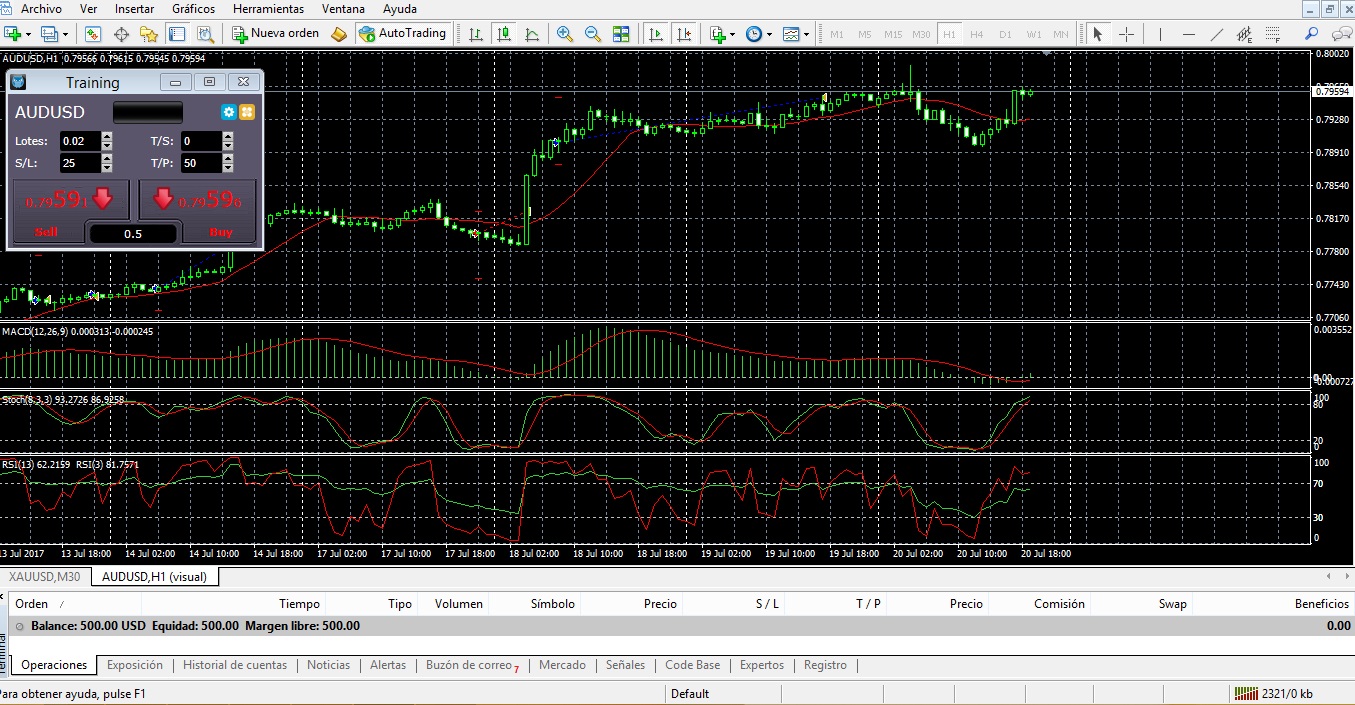Open the Gráficos menu

tap(193, 8)
